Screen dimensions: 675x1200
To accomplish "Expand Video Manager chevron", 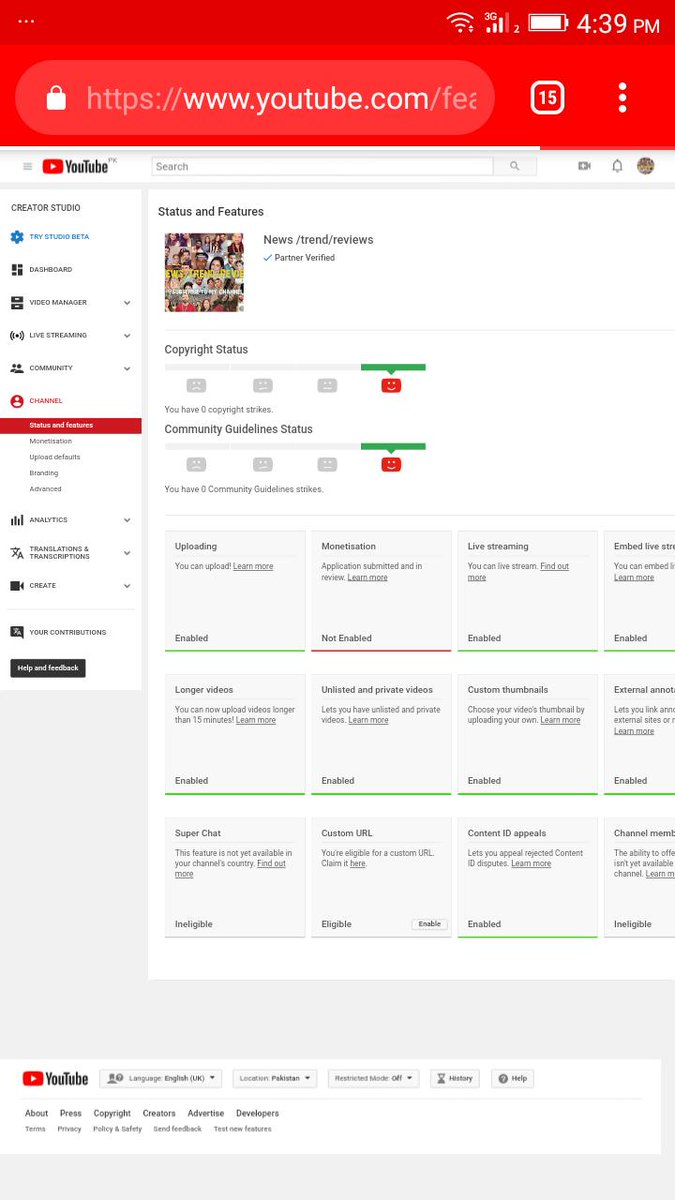I will click(127, 303).
